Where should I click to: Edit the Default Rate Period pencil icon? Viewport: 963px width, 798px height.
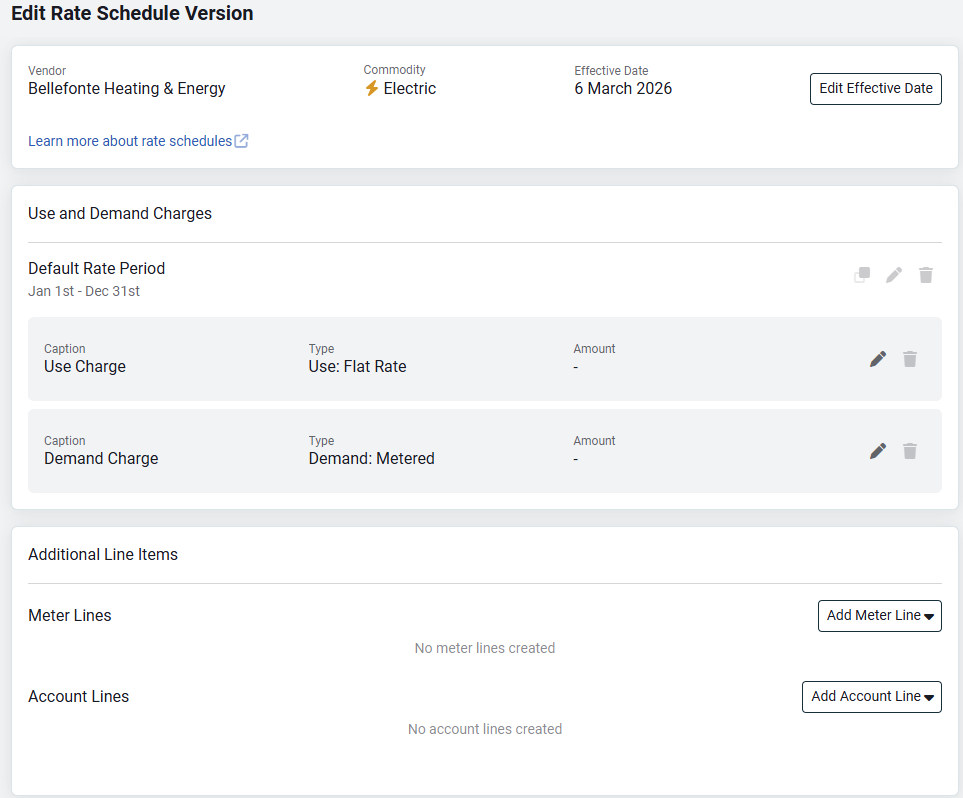(894, 275)
